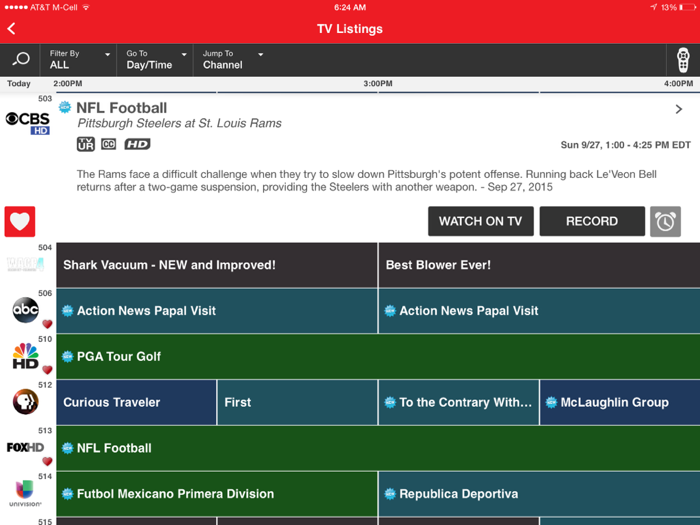Viewport: 700px width, 525px height.
Task: Open Curious Traveler program
Action: 136,402
